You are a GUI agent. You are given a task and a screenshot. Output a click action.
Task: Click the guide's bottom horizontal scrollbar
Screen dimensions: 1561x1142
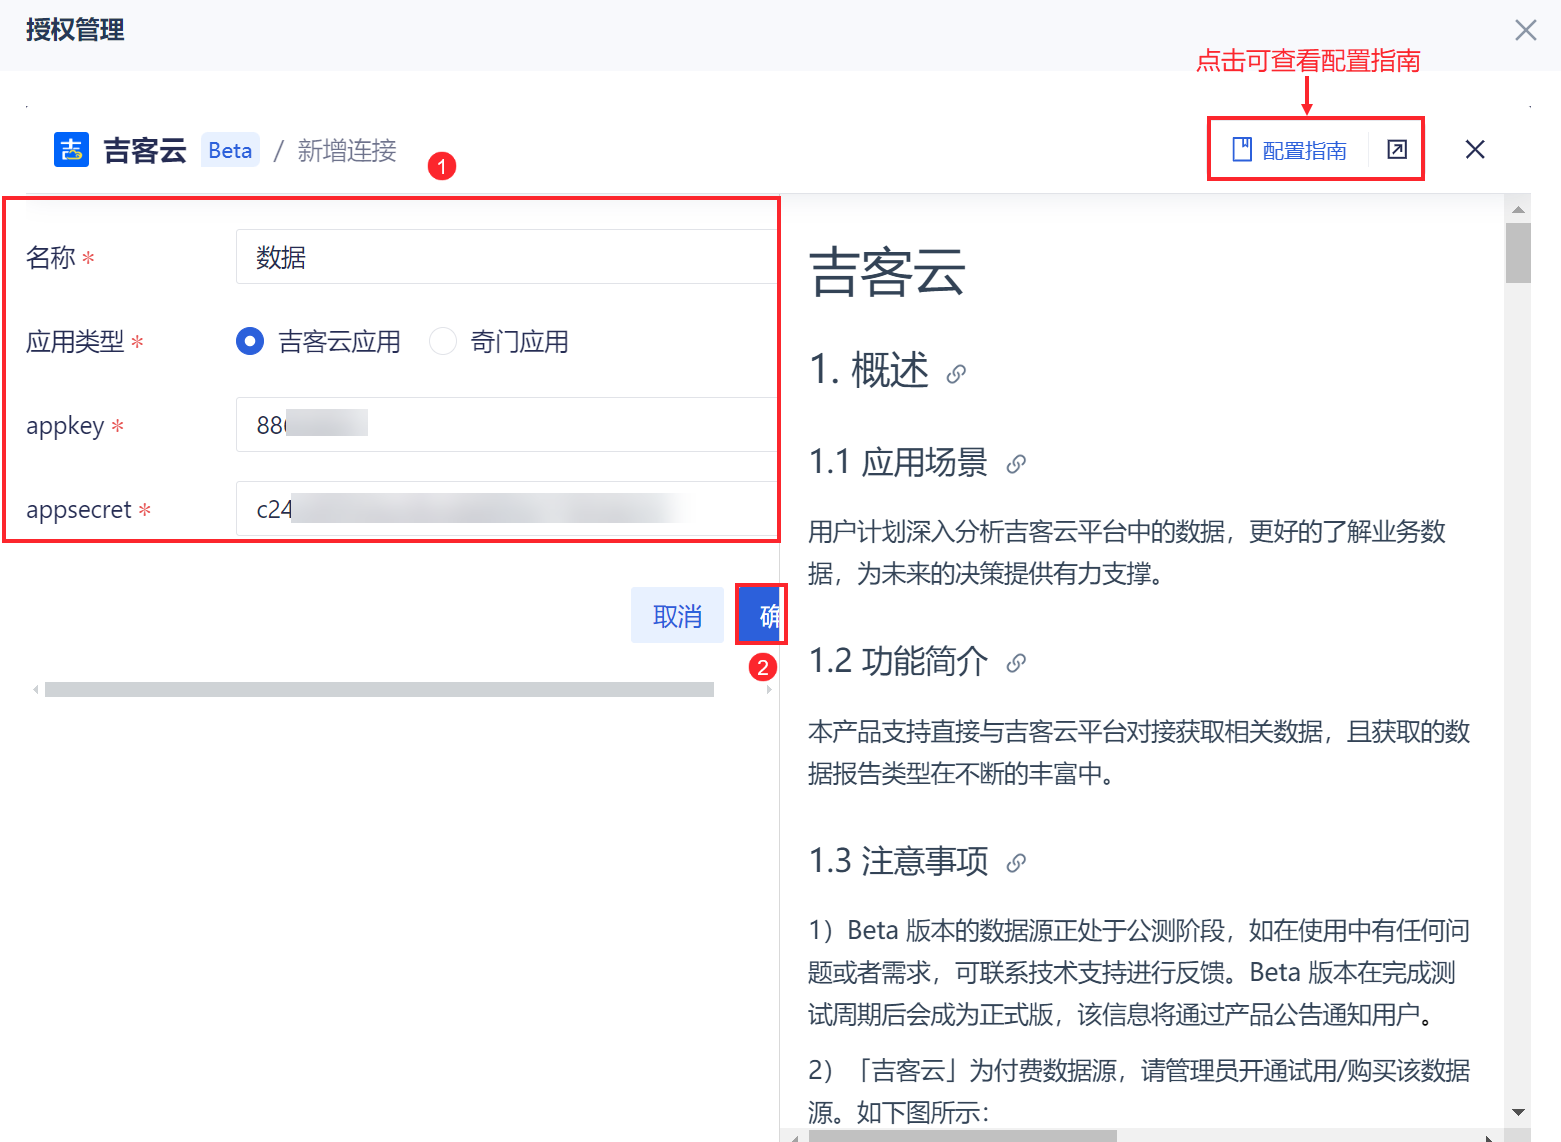962,1136
